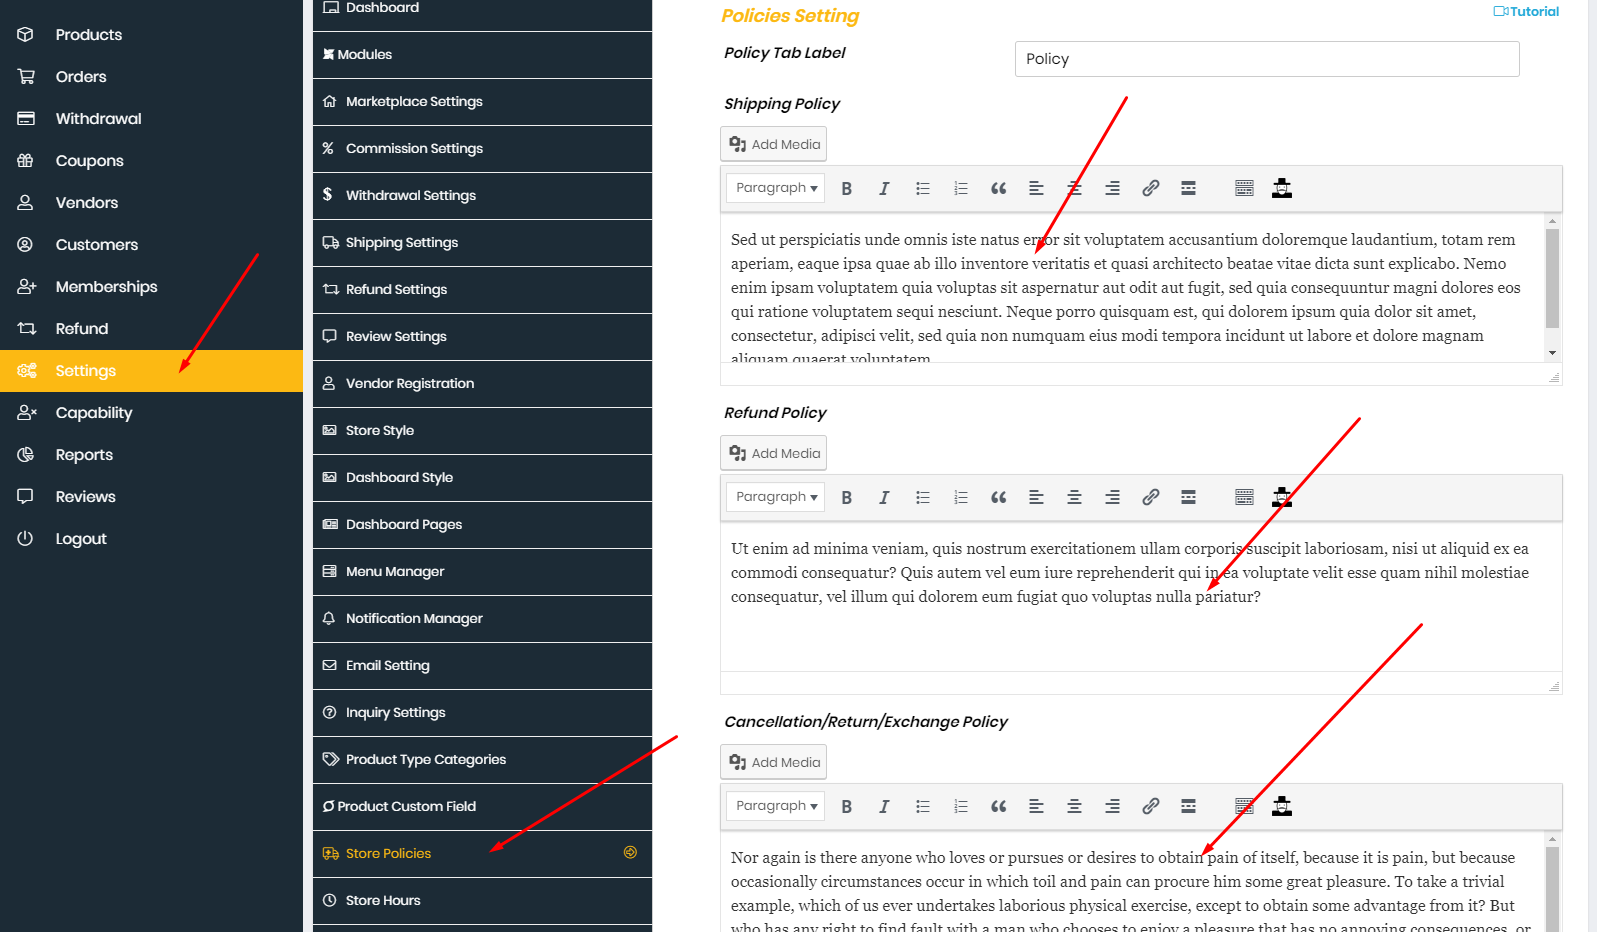Click Add Media under Cancellation Policy

(x=773, y=762)
